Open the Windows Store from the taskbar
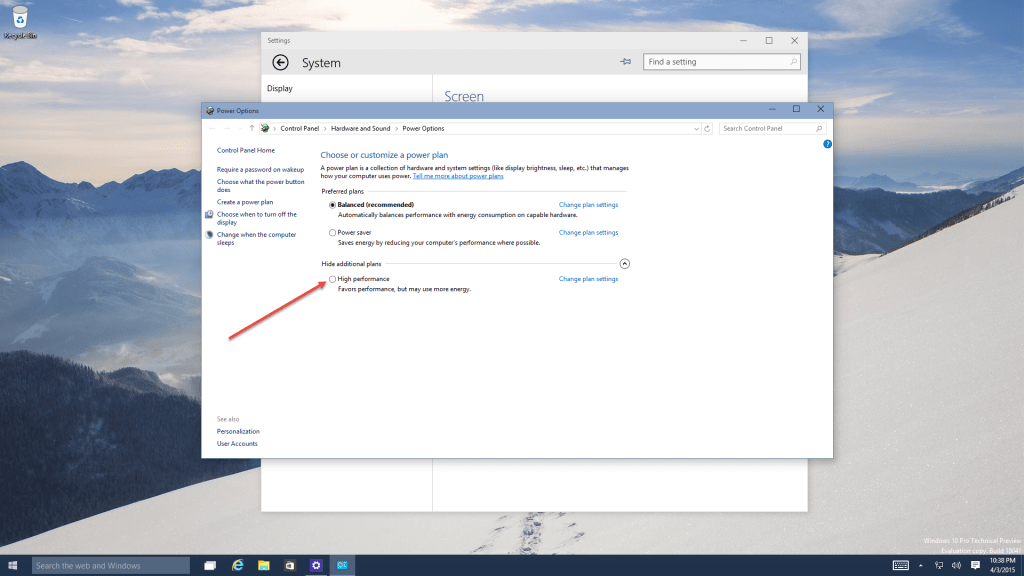Screen dimensions: 1024x576 pos(290,565)
